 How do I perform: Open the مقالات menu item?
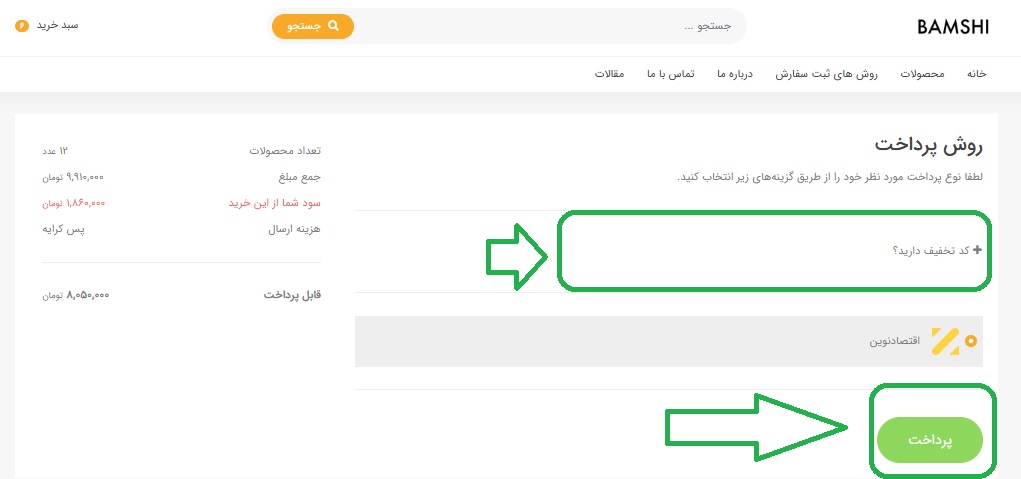(x=610, y=75)
